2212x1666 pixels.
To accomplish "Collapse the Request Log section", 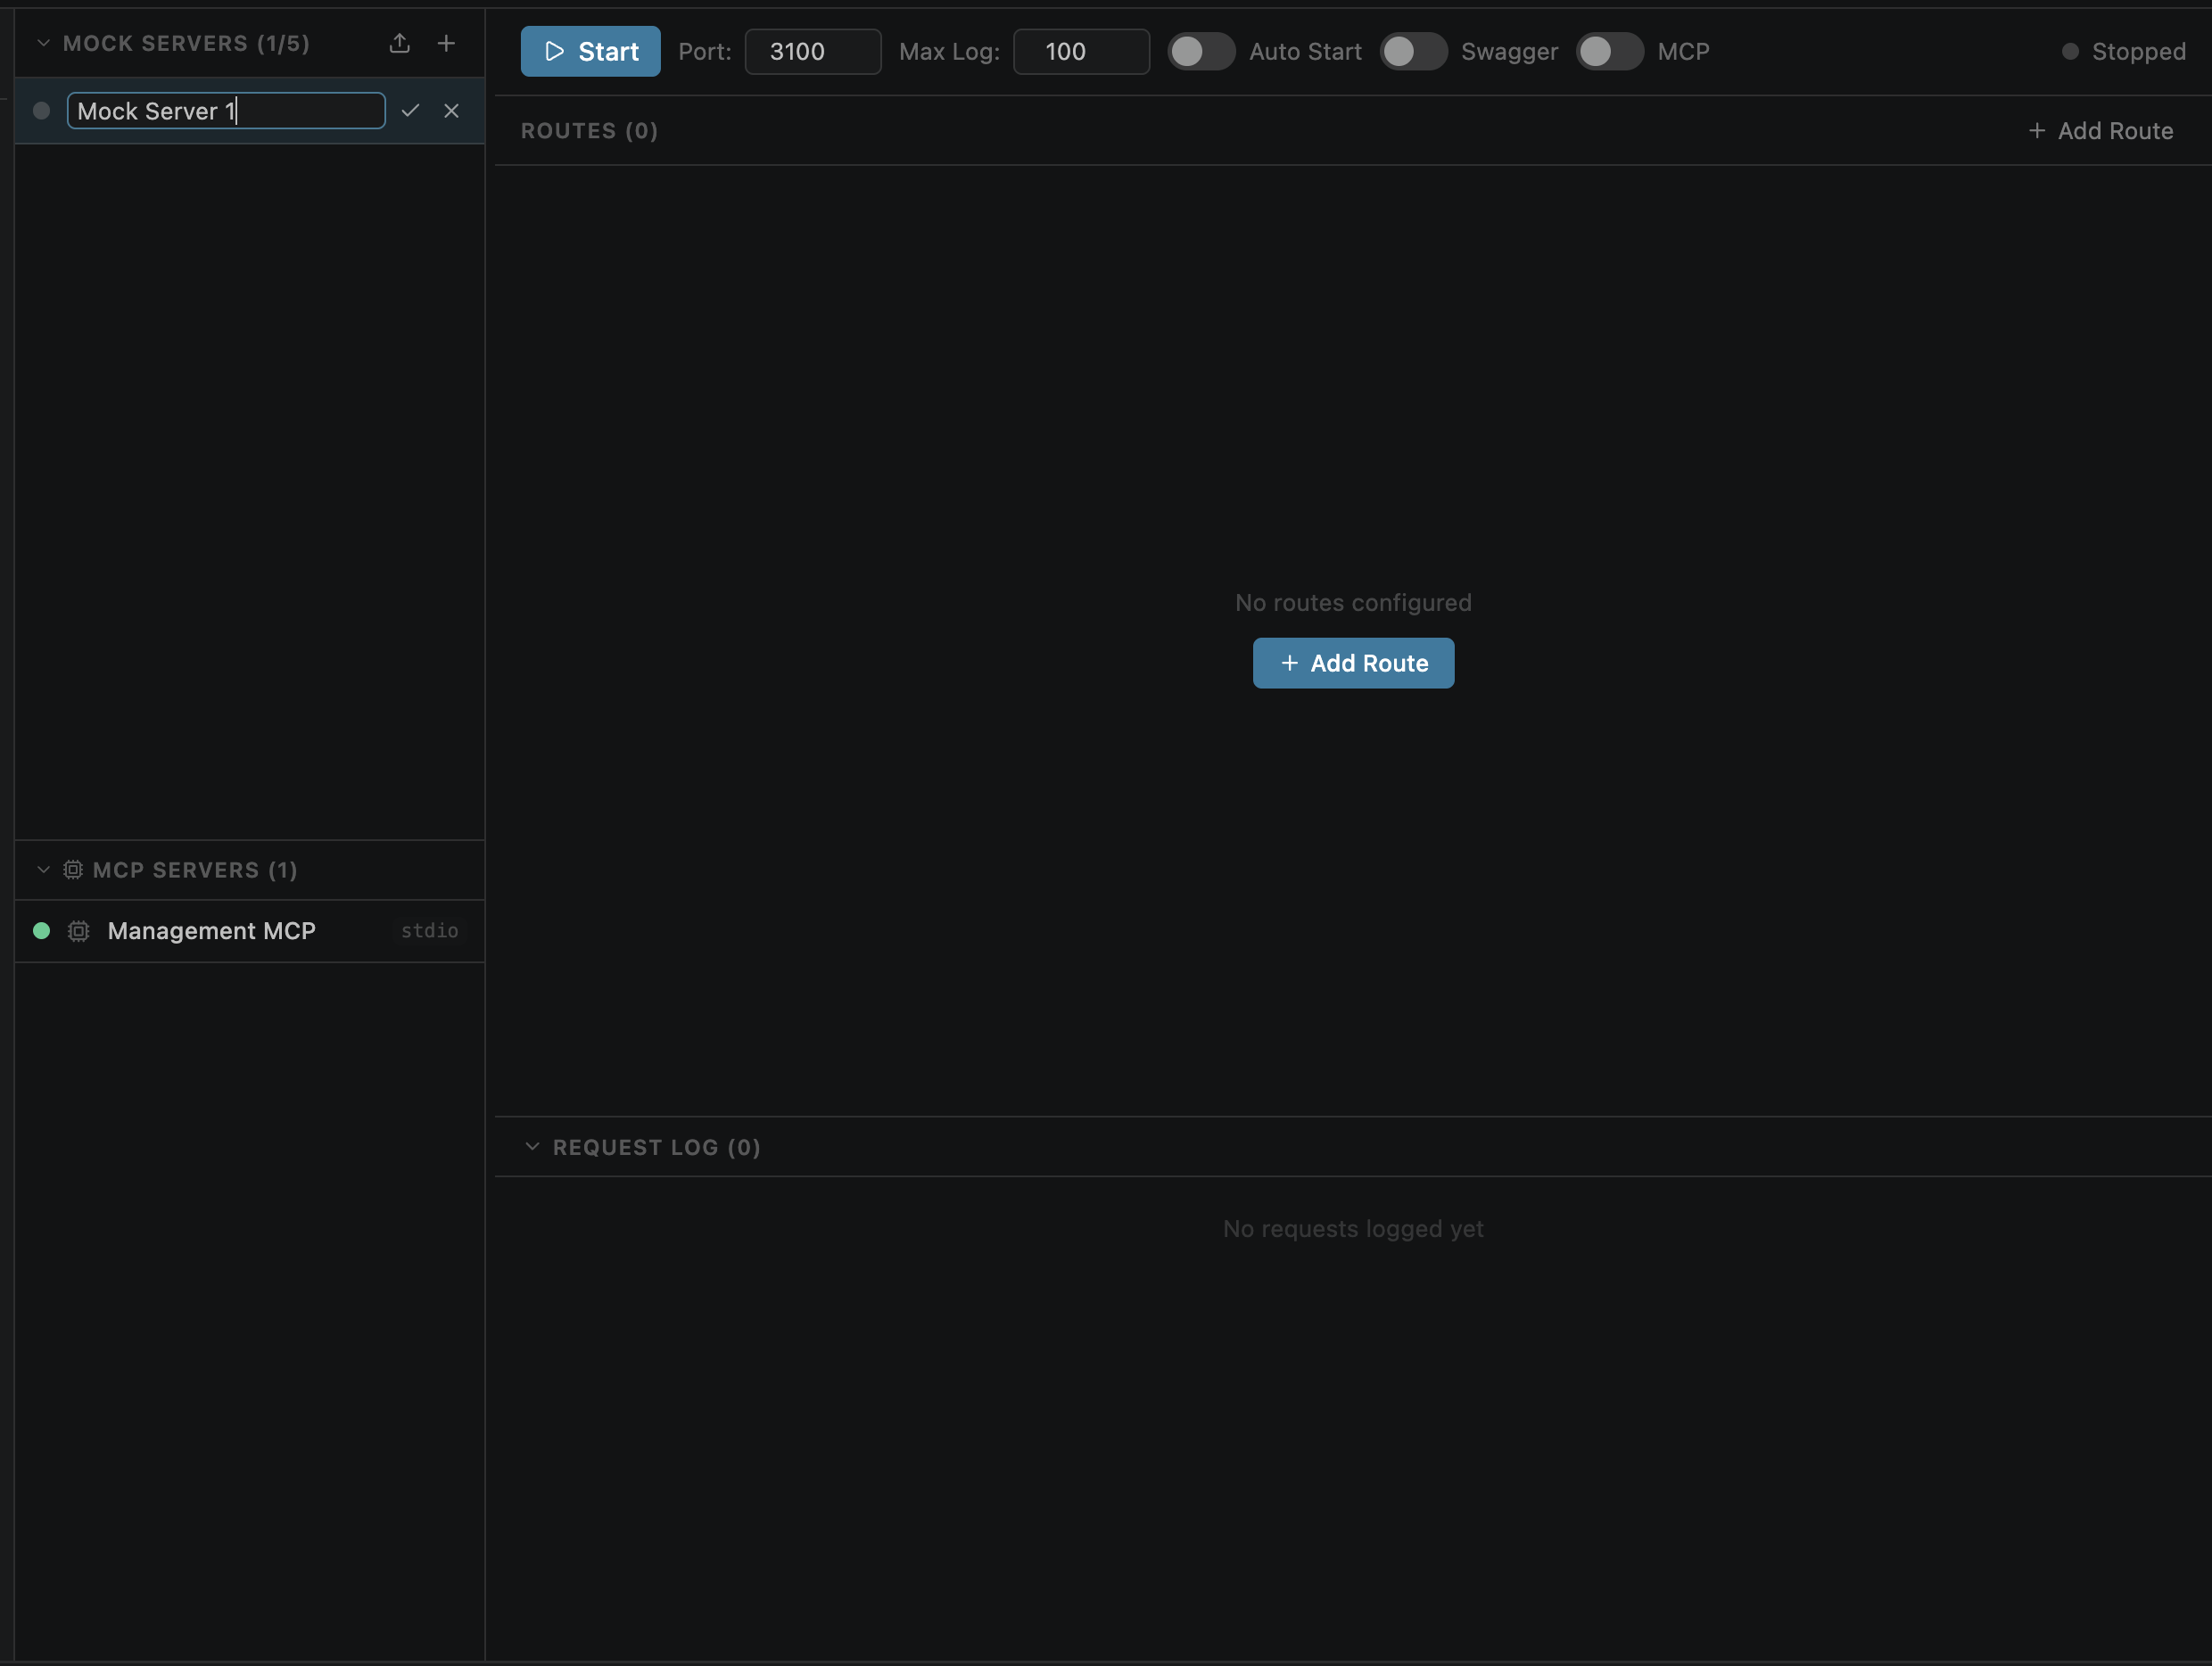I will click(x=532, y=1147).
